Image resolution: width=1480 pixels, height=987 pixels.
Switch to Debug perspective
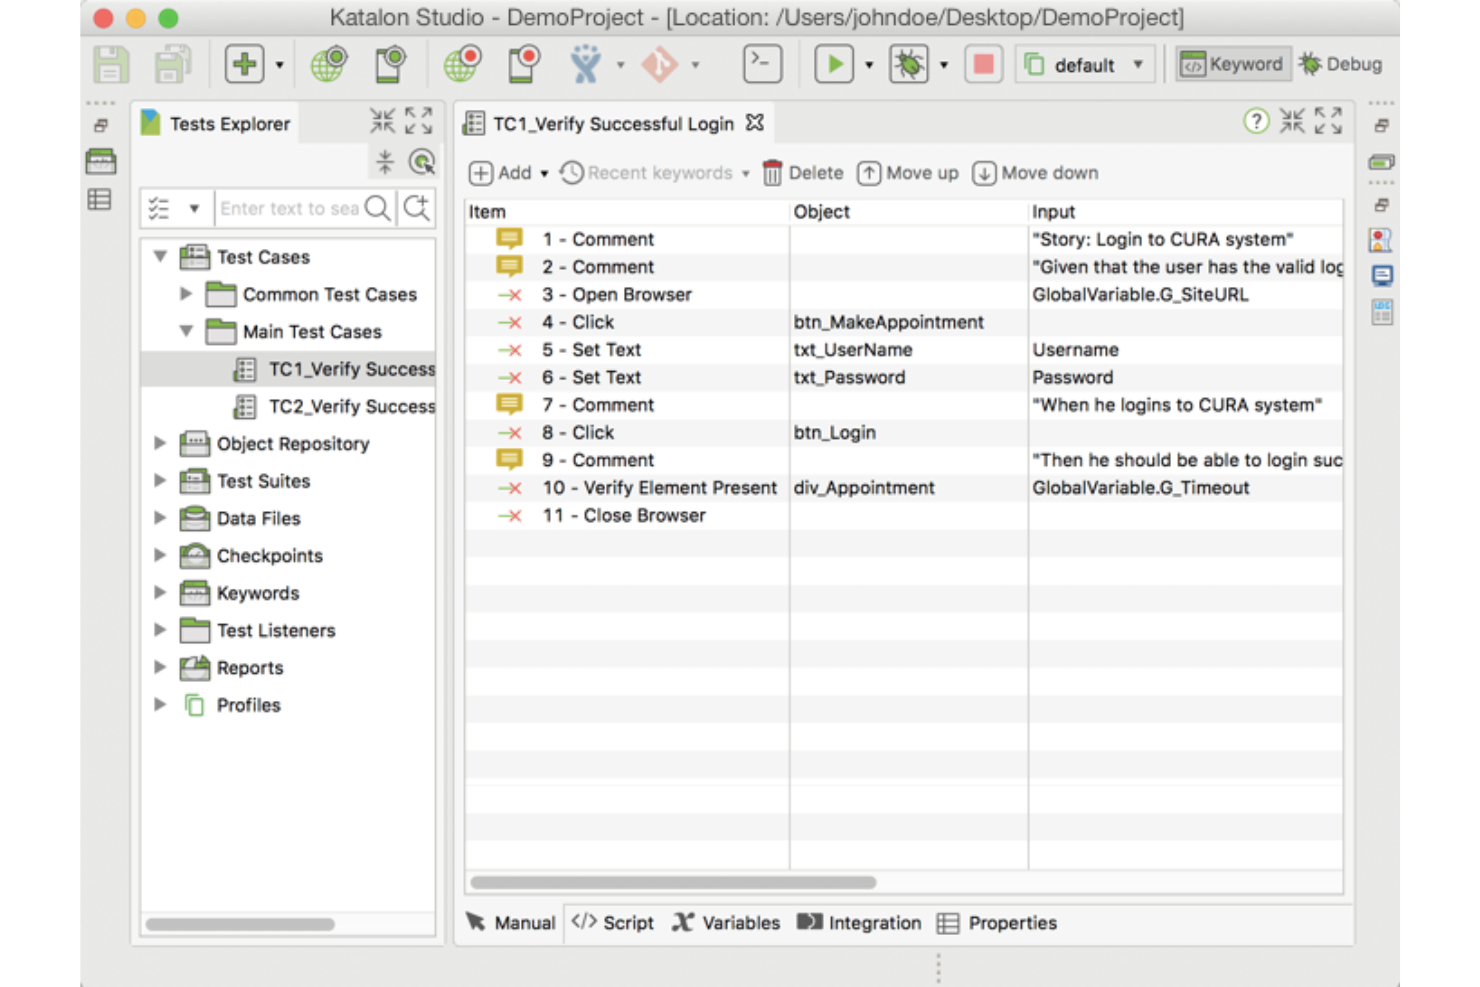pyautogui.click(x=1341, y=64)
